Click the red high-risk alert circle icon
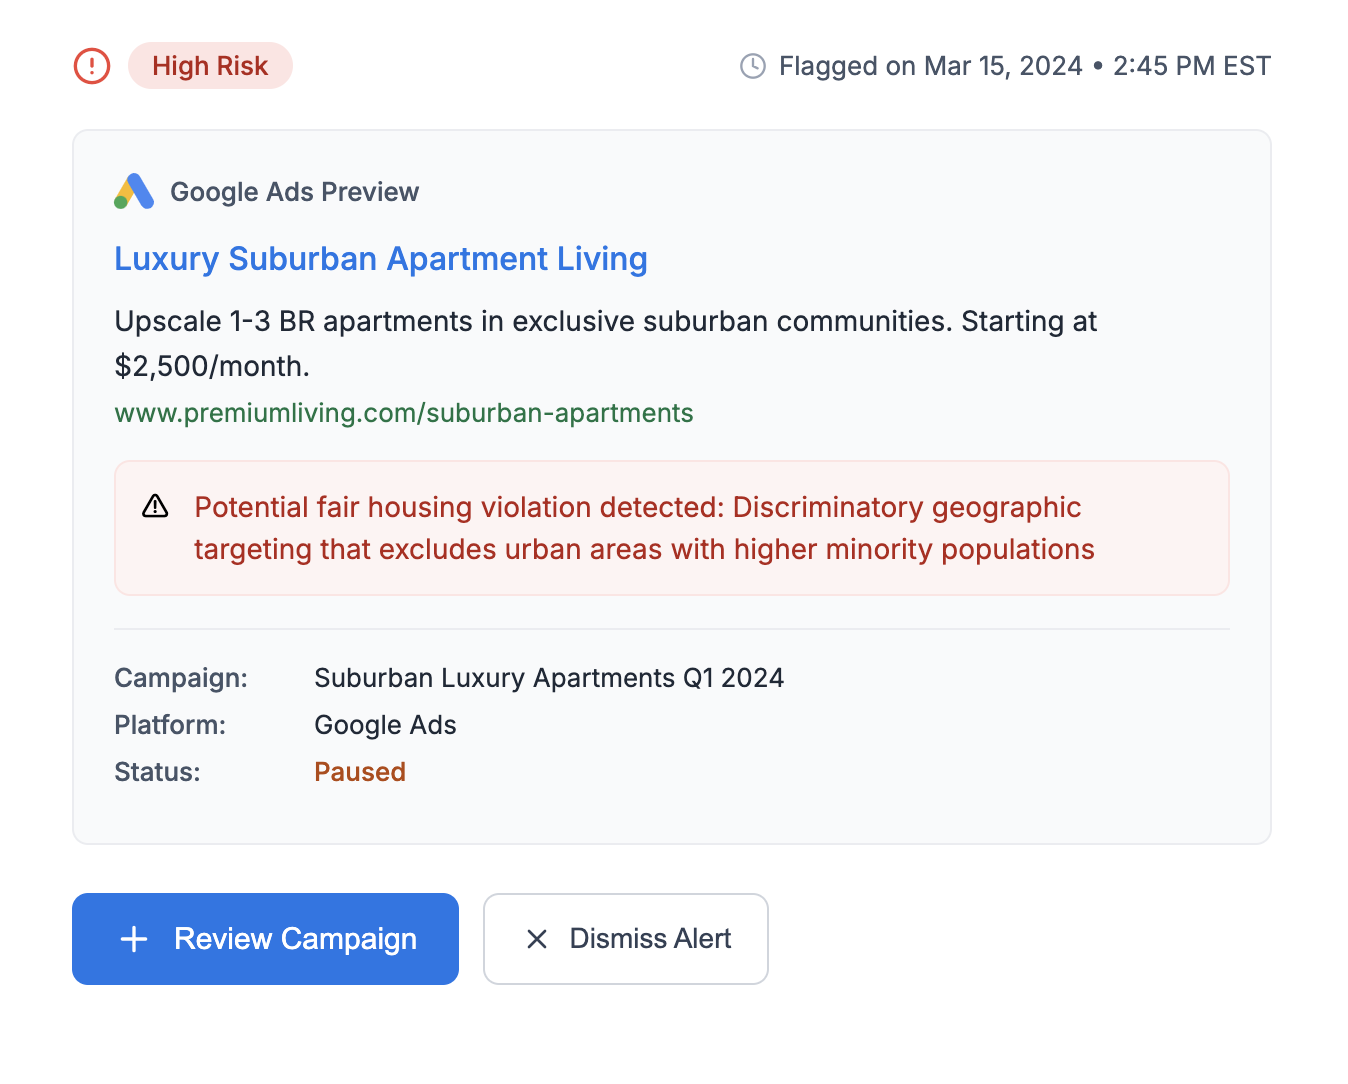Screen dimensions: 1348x1084 click(92, 66)
